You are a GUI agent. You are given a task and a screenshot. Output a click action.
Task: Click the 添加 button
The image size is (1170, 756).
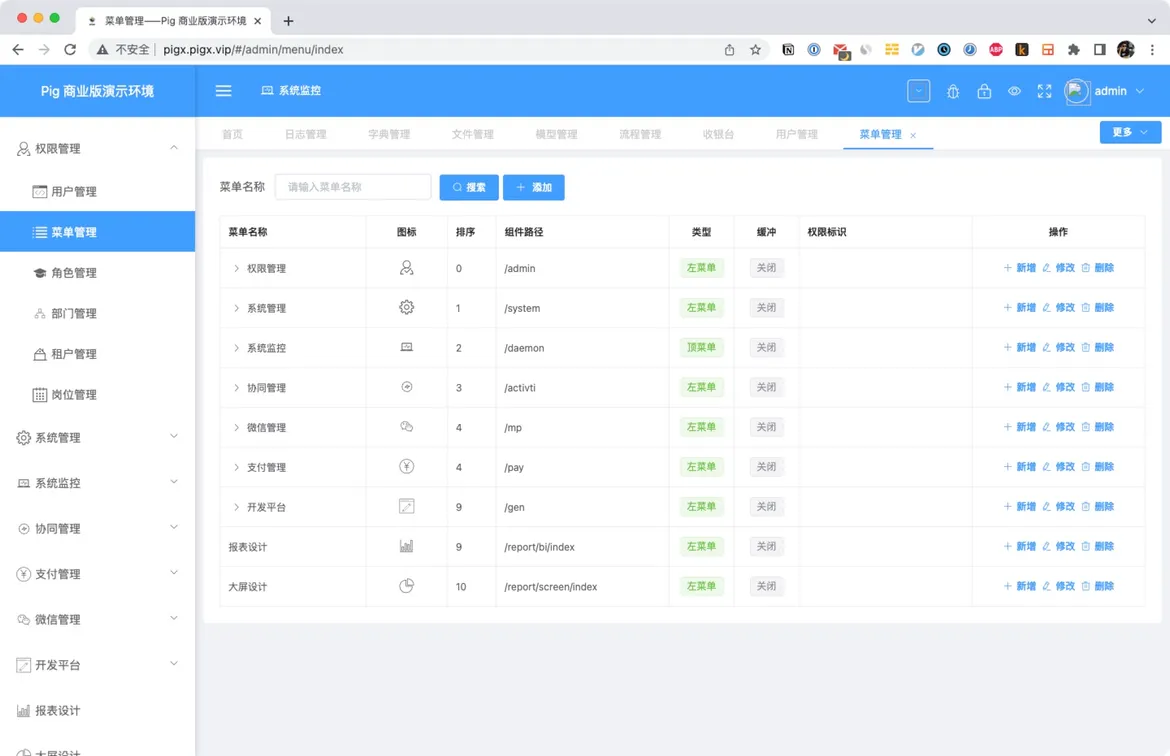coord(534,187)
